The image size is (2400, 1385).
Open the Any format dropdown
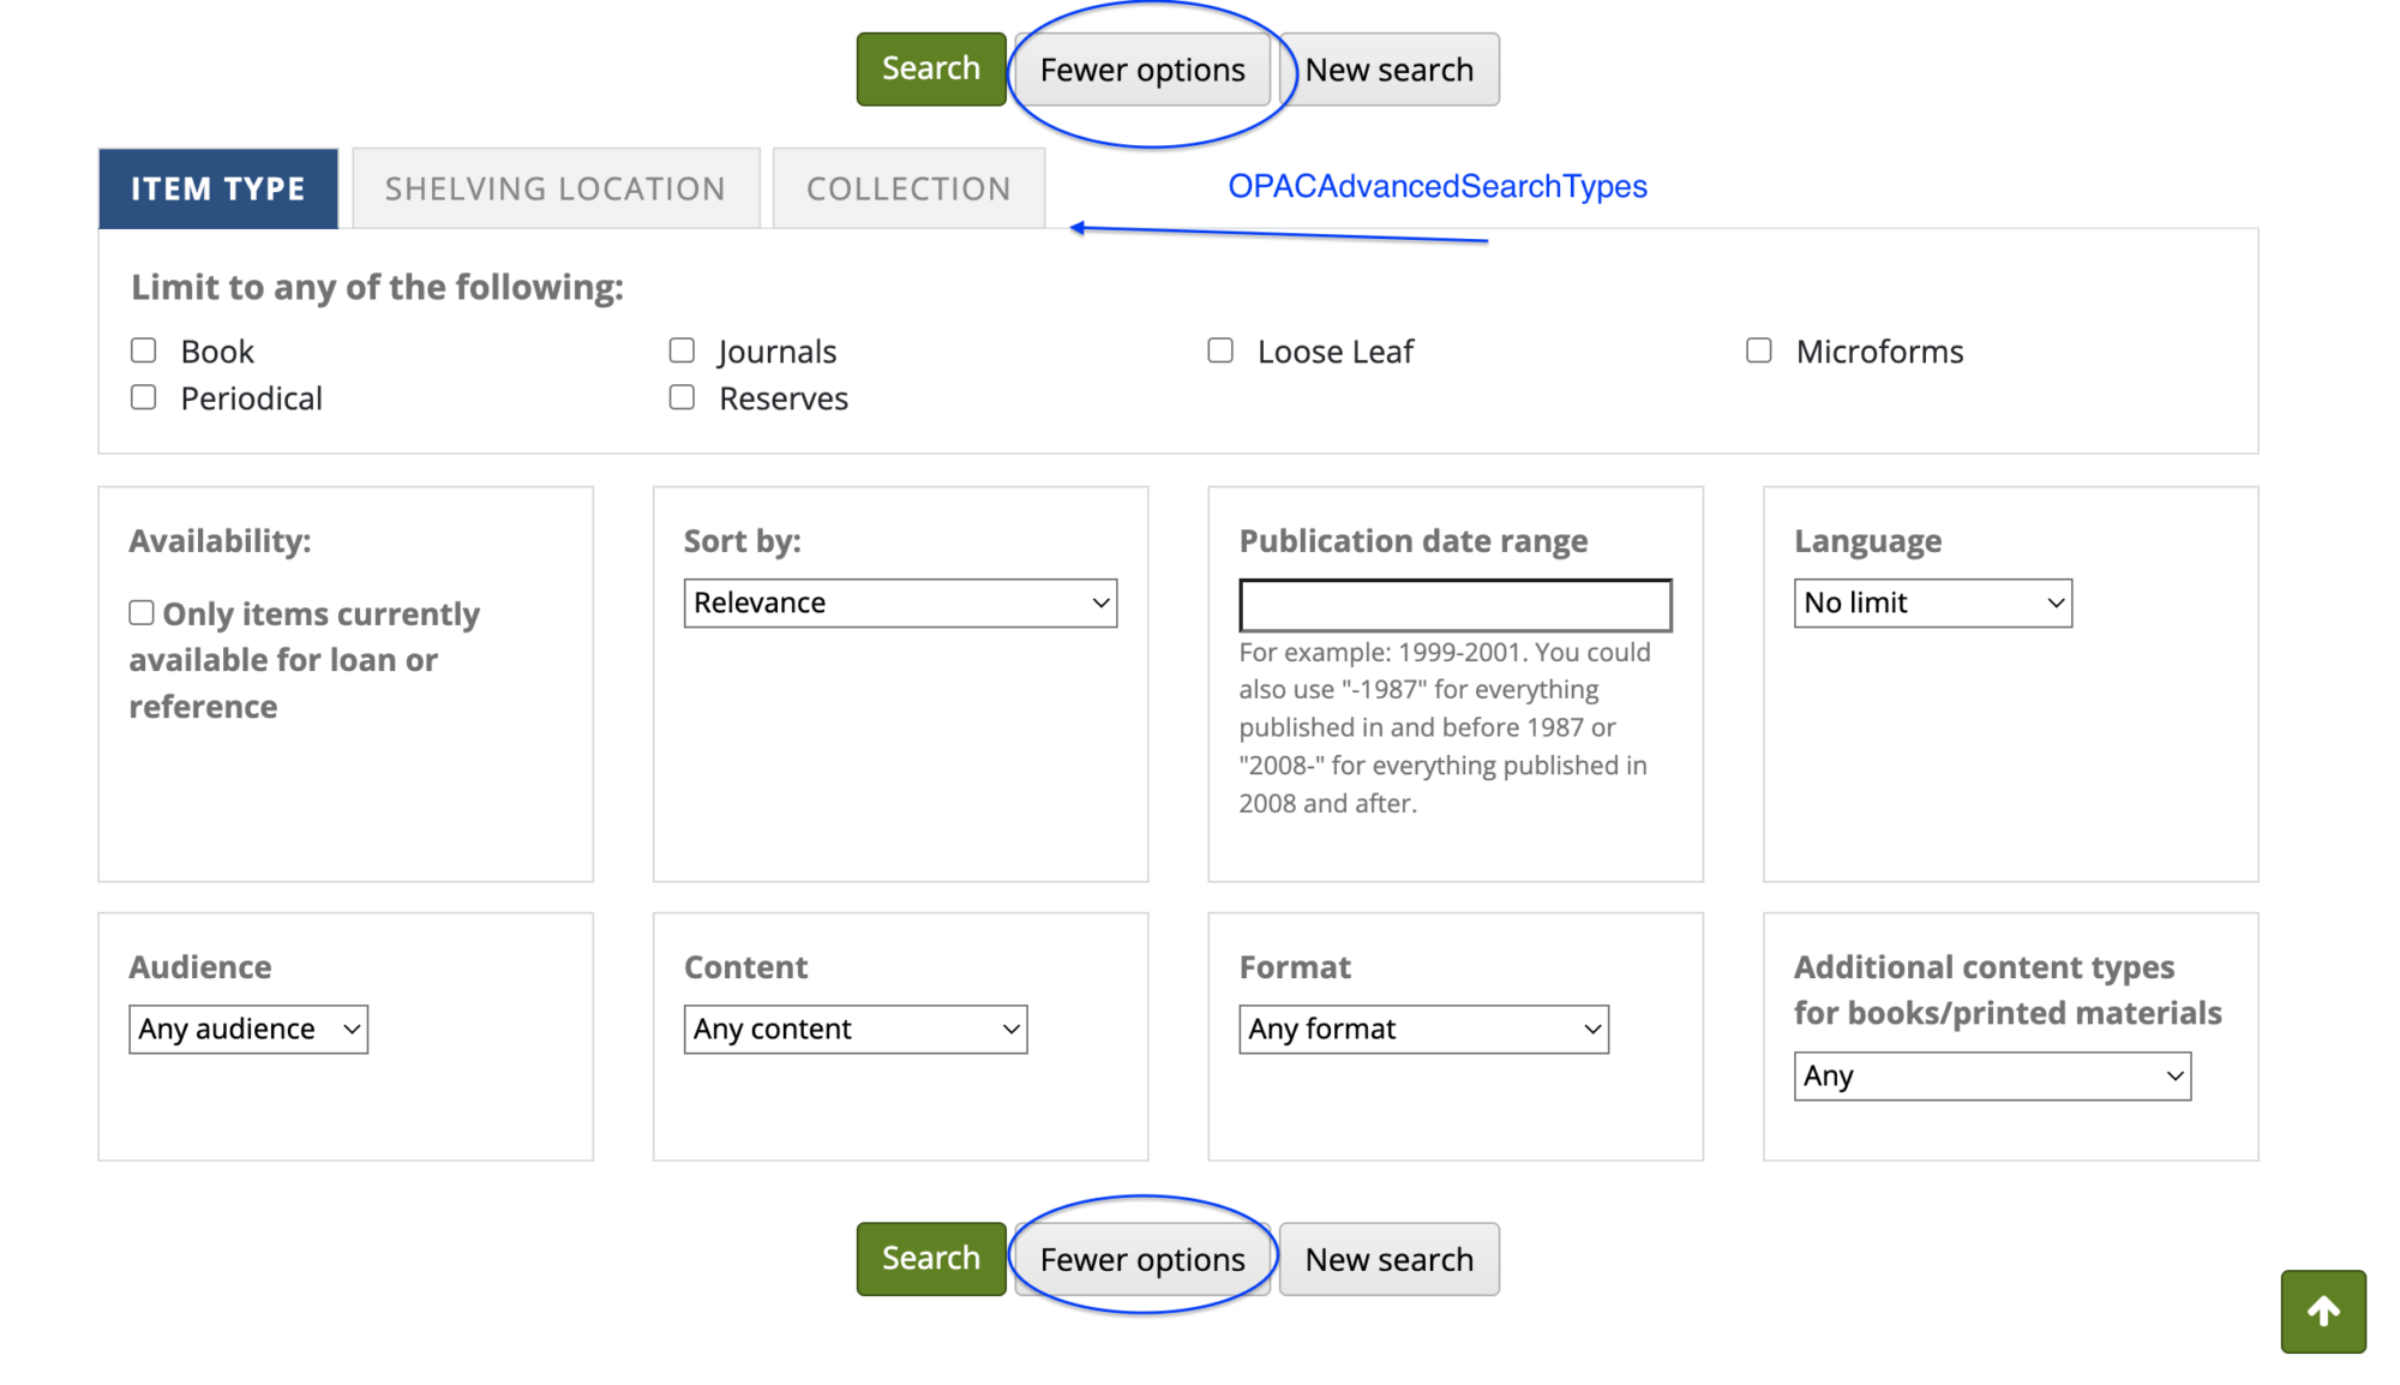point(1423,1029)
